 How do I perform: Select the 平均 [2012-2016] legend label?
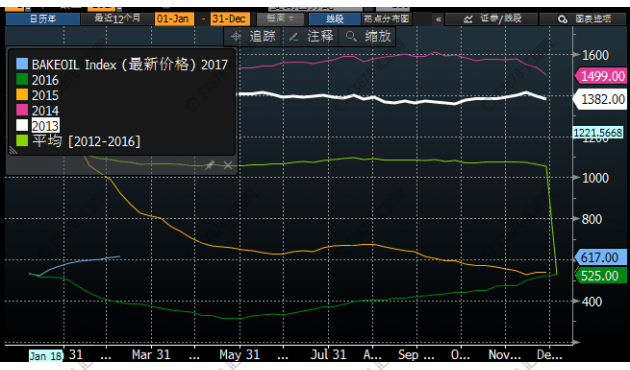tap(86, 141)
